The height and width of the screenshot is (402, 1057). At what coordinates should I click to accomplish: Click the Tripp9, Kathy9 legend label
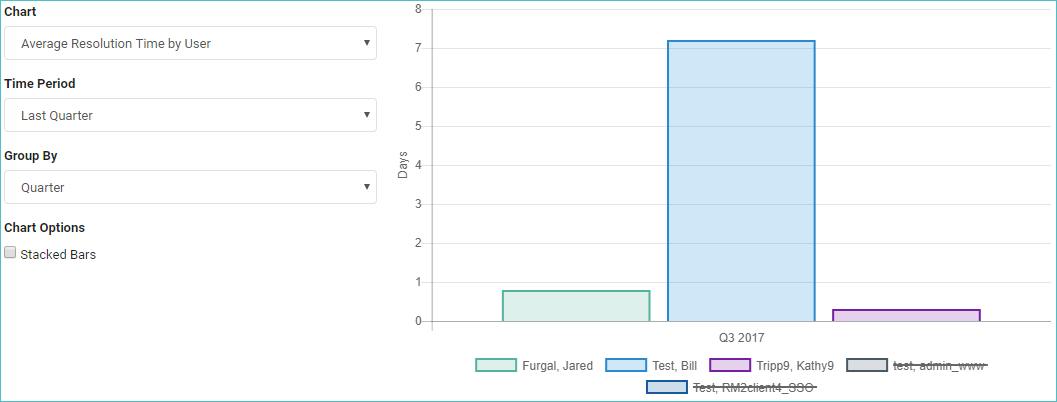click(x=795, y=366)
